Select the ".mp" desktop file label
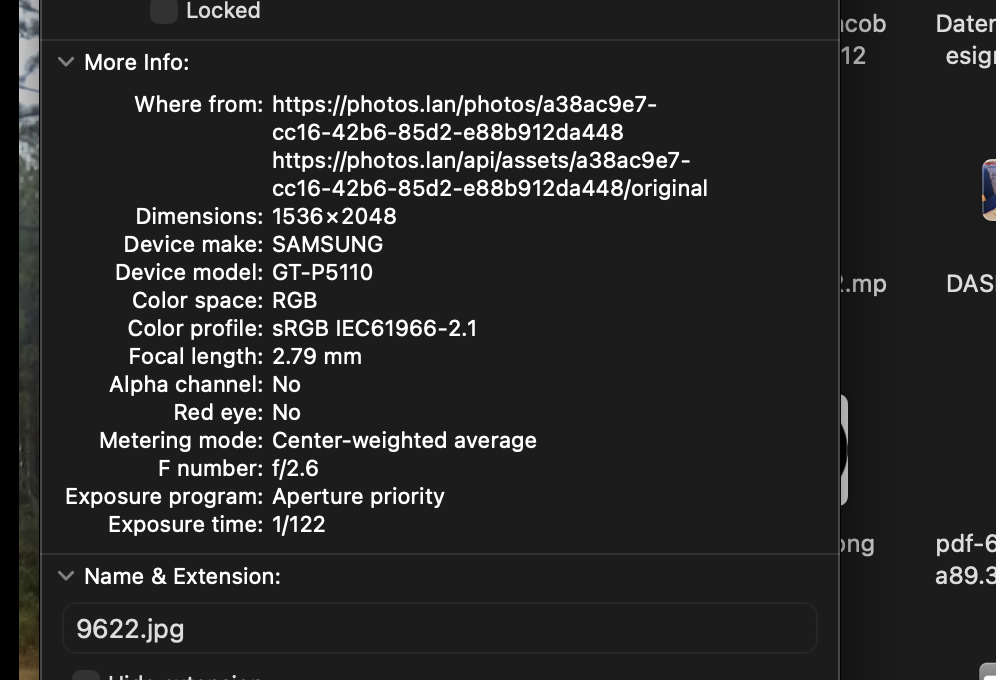996x680 pixels. pyautogui.click(x=862, y=284)
